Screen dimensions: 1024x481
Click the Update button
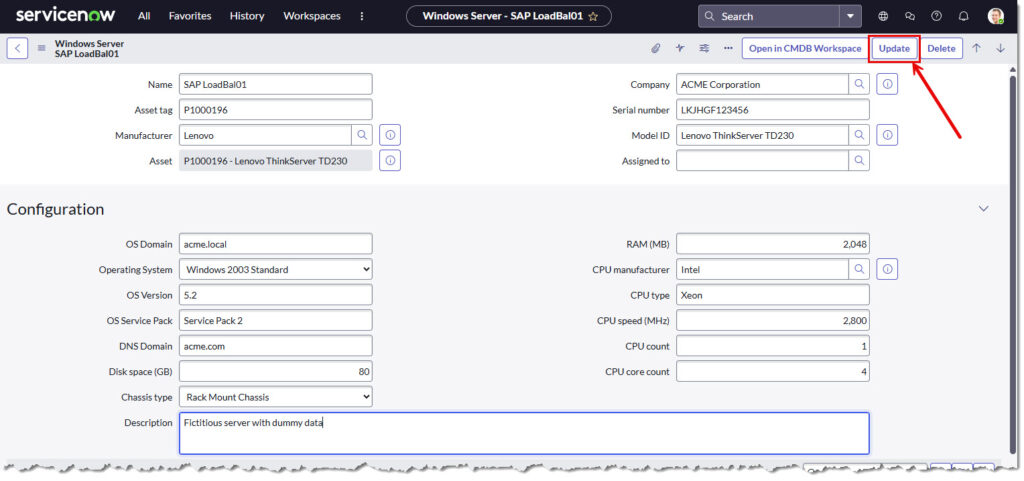click(x=894, y=48)
